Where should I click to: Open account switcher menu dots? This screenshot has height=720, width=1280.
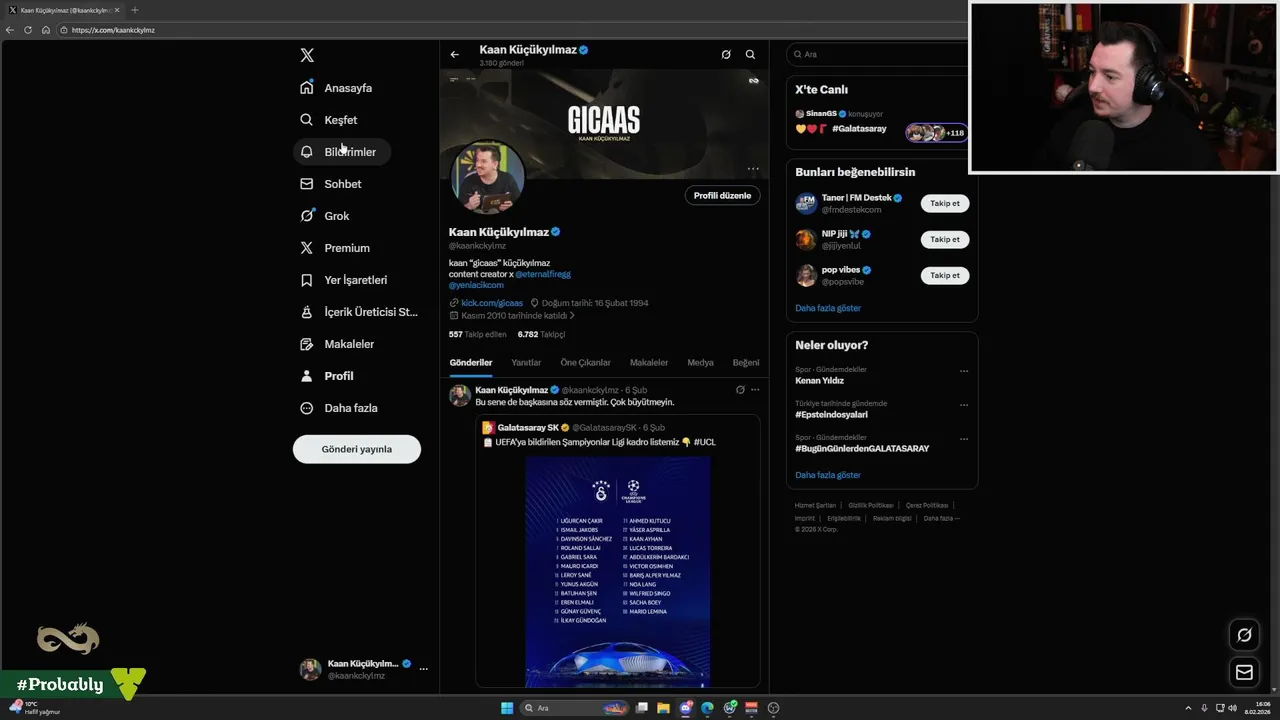pyautogui.click(x=424, y=669)
